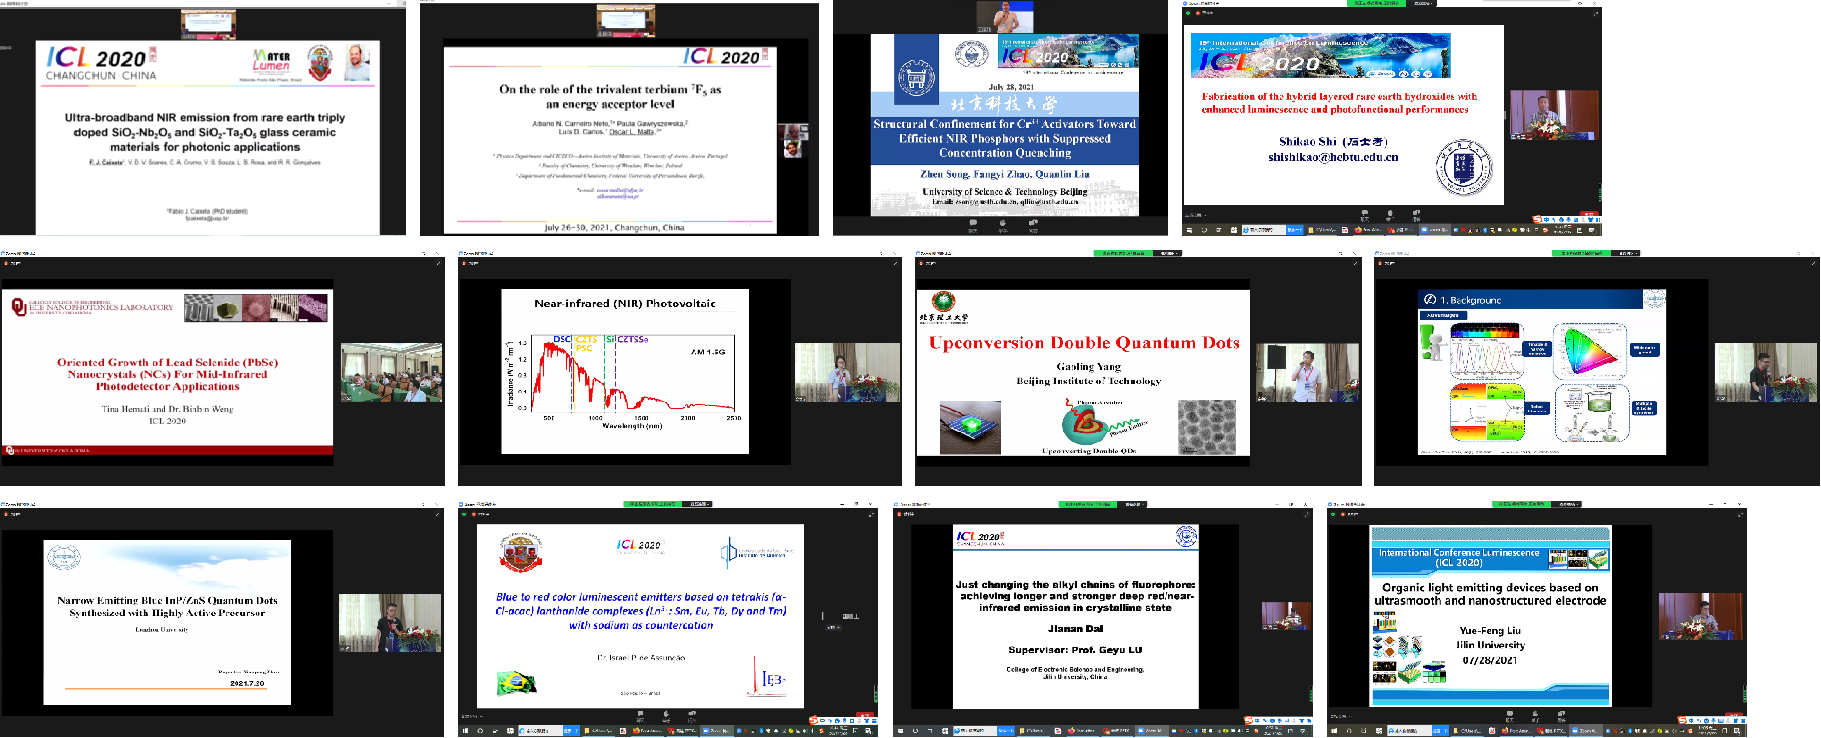Open chat under the Israel de Assunção slide
Screen dimensions: 1821x738
[x=641, y=716]
